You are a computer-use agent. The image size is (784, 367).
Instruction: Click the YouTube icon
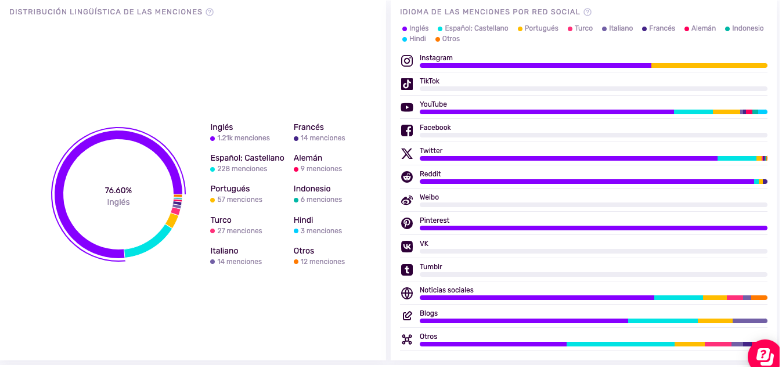pyautogui.click(x=407, y=108)
